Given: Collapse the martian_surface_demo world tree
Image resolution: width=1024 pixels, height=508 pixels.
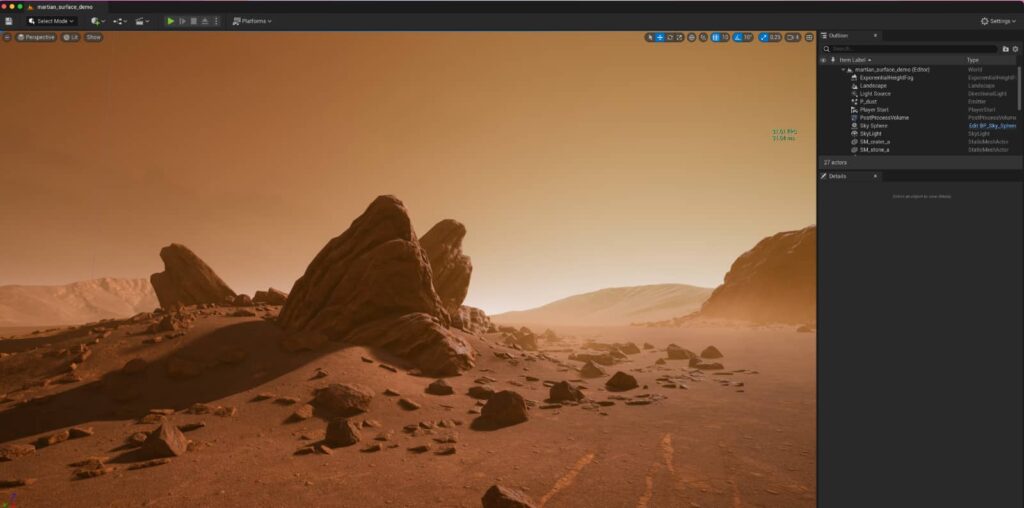Looking at the screenshot, I should tap(843, 70).
